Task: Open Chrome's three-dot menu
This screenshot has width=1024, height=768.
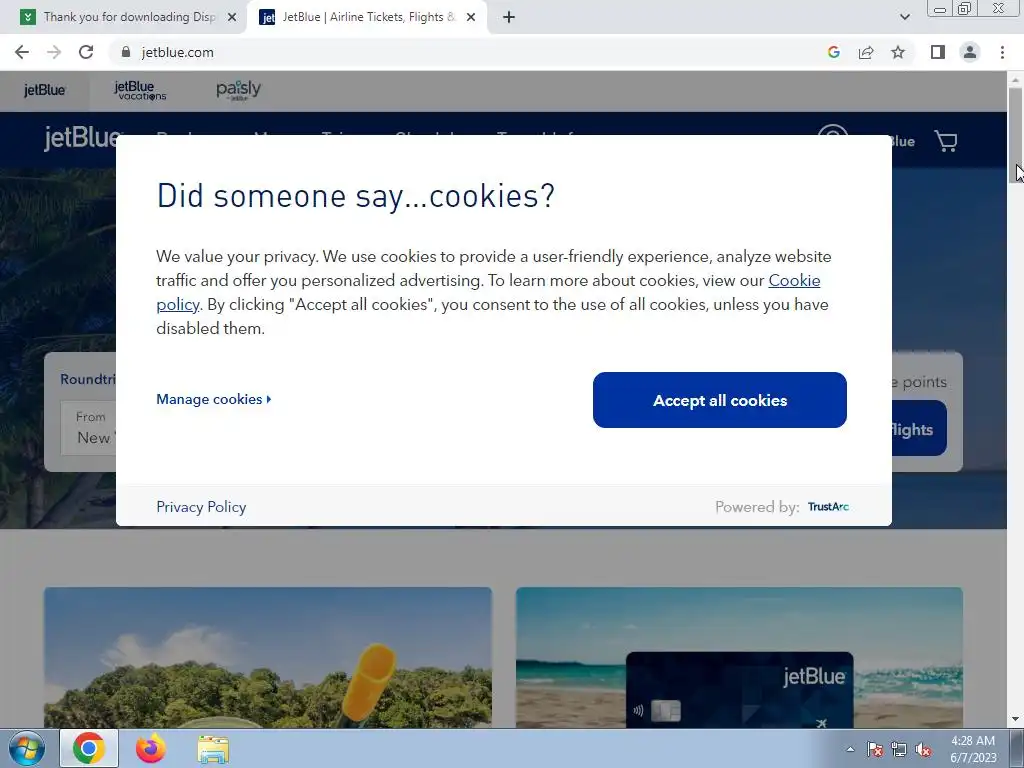Action: (x=1002, y=52)
